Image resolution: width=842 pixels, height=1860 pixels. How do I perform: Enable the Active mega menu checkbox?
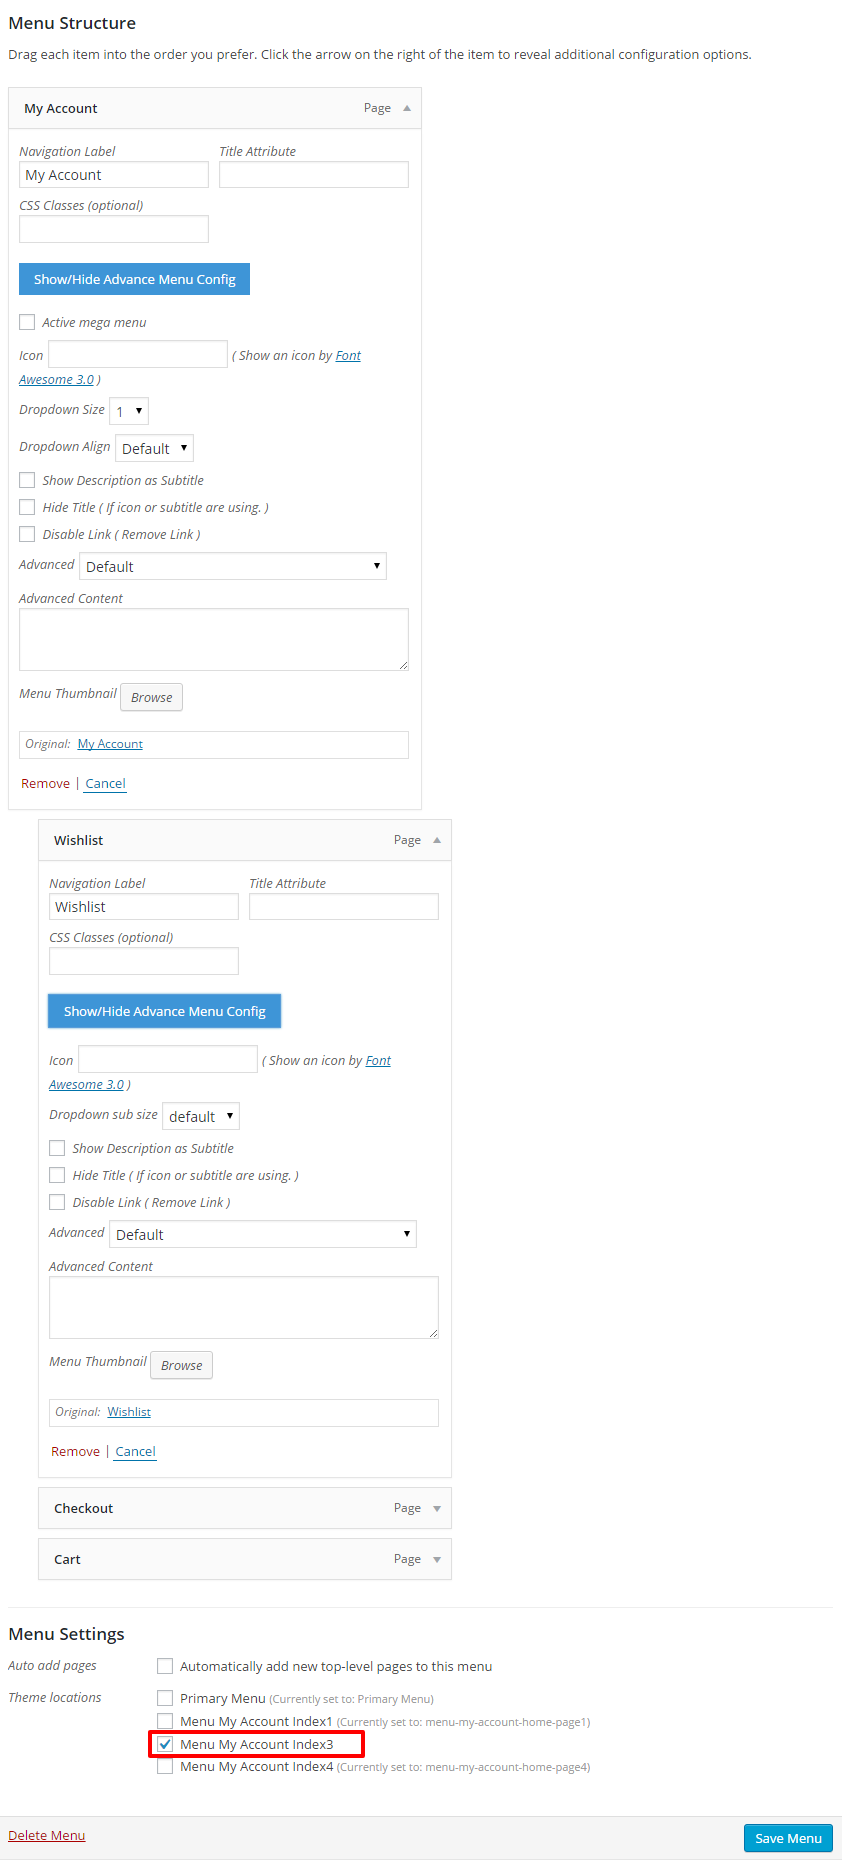click(27, 322)
